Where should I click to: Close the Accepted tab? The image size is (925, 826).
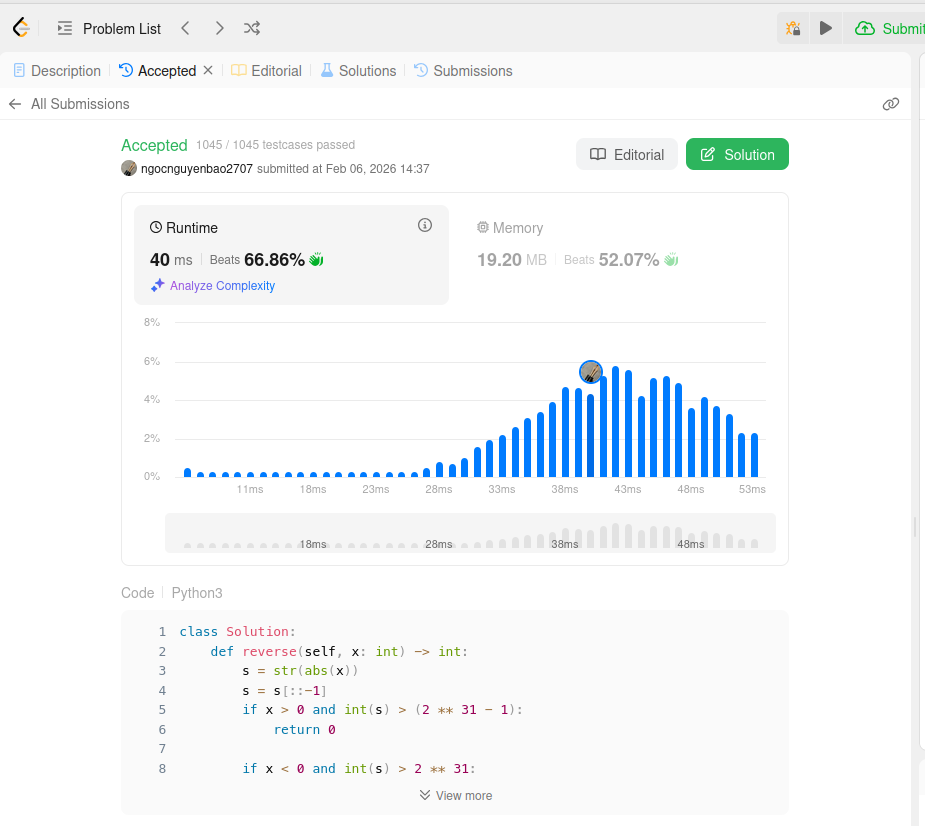click(x=208, y=71)
